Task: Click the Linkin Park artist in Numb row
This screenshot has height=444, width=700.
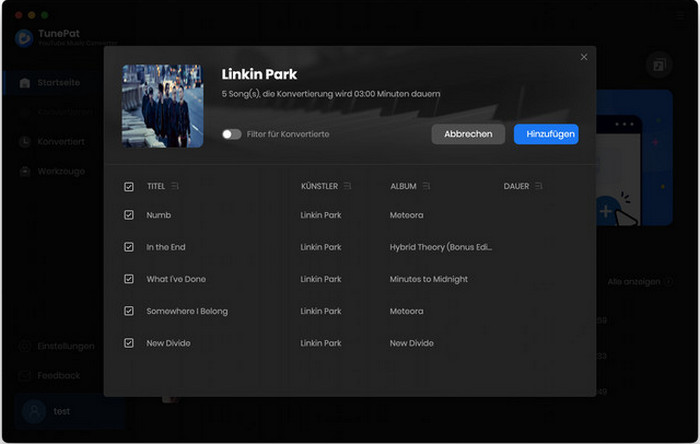Action: click(321, 215)
